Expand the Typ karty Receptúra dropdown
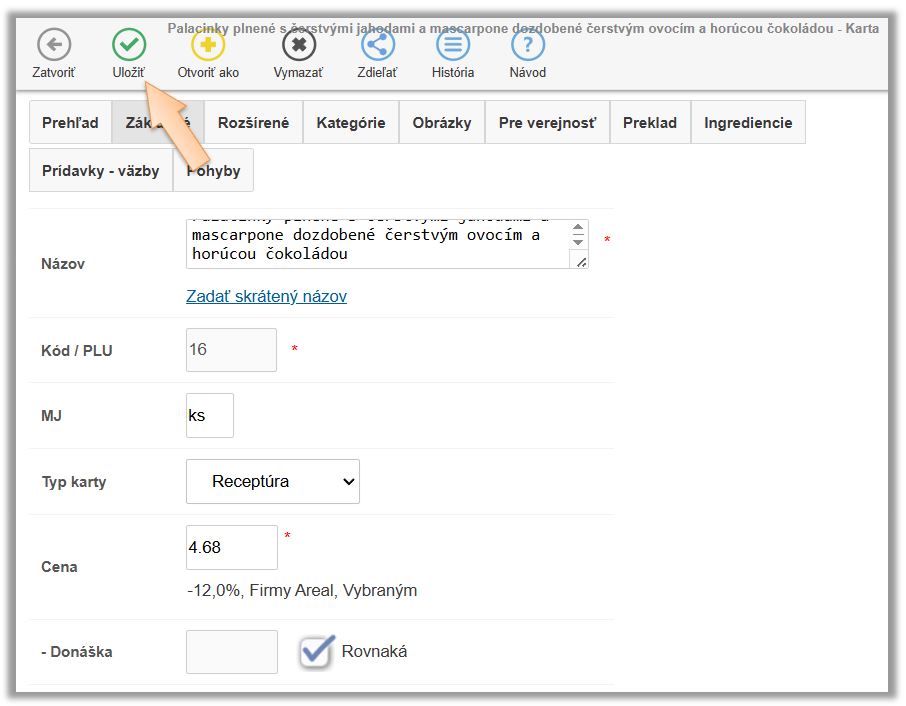Screen dimensions: 906x706 [x=273, y=482]
